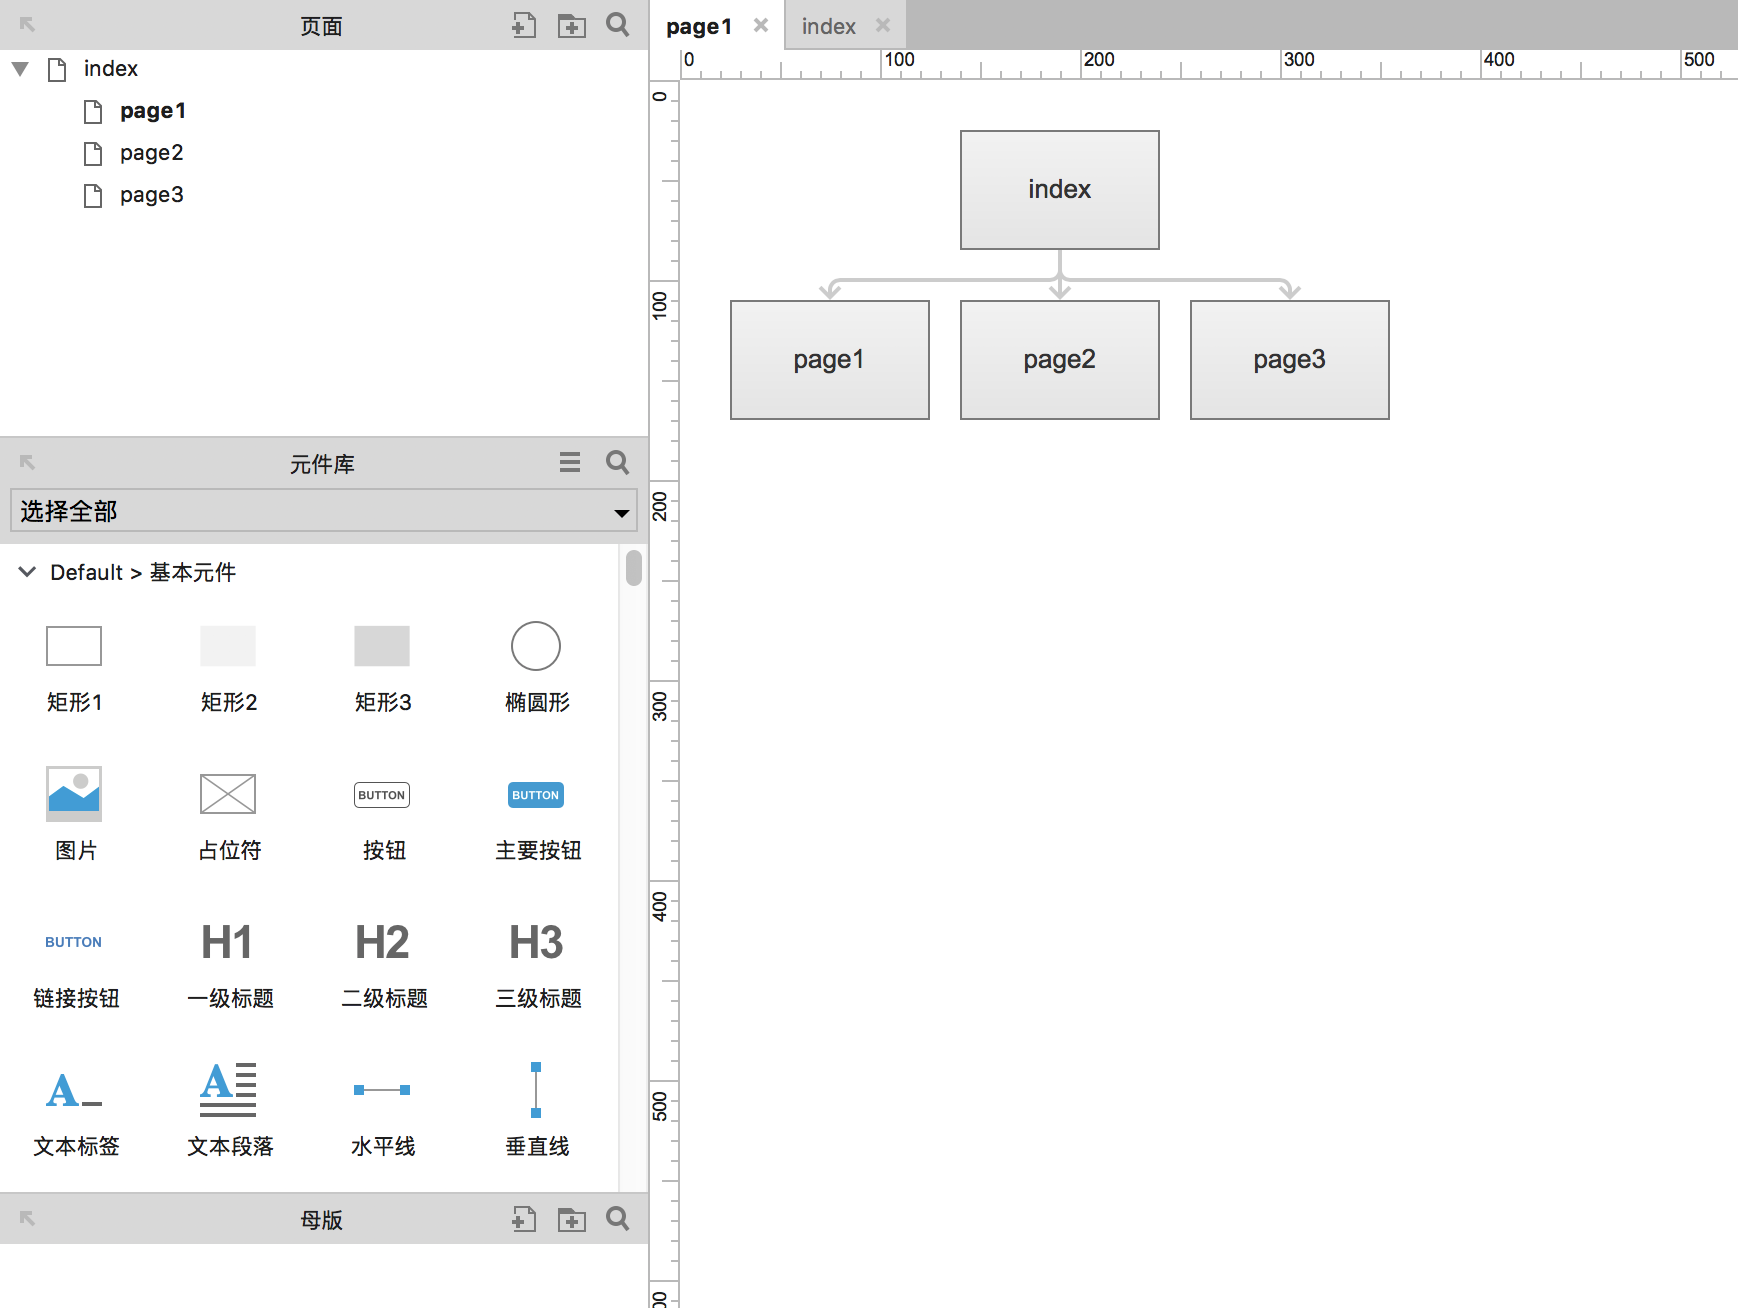The image size is (1738, 1308).
Task: Add a new page in Pages panel
Action: [x=524, y=25]
